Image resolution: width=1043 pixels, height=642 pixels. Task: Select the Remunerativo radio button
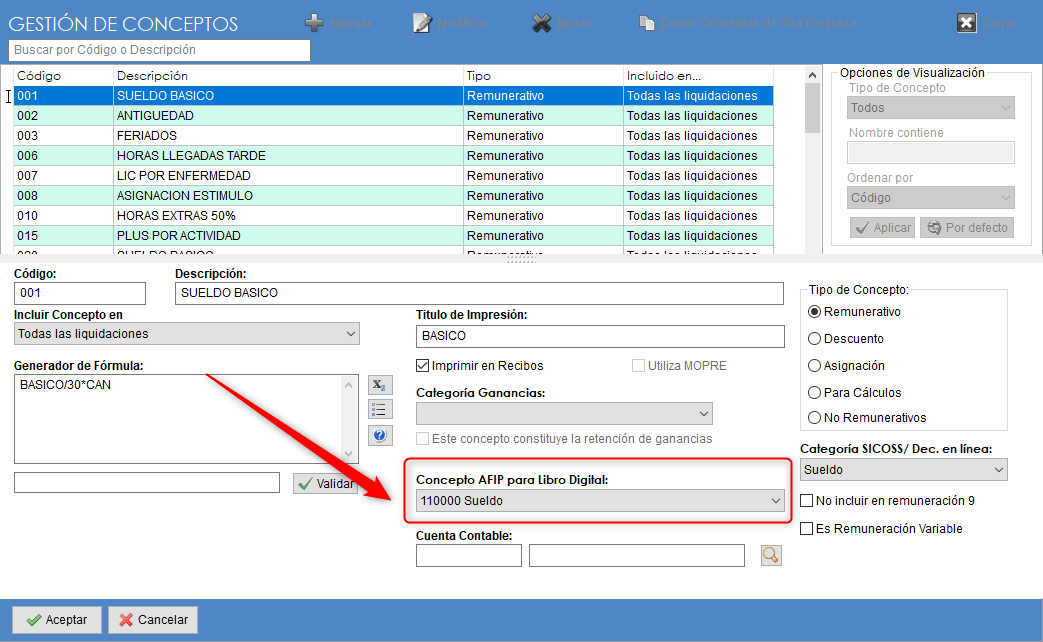pyautogui.click(x=814, y=311)
